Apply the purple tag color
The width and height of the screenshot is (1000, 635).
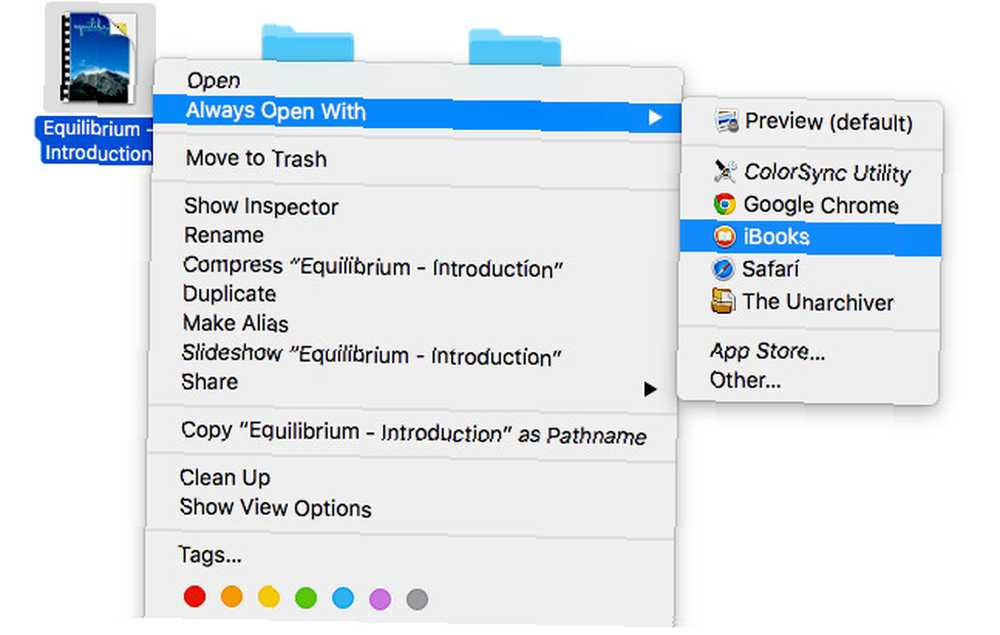(380, 599)
